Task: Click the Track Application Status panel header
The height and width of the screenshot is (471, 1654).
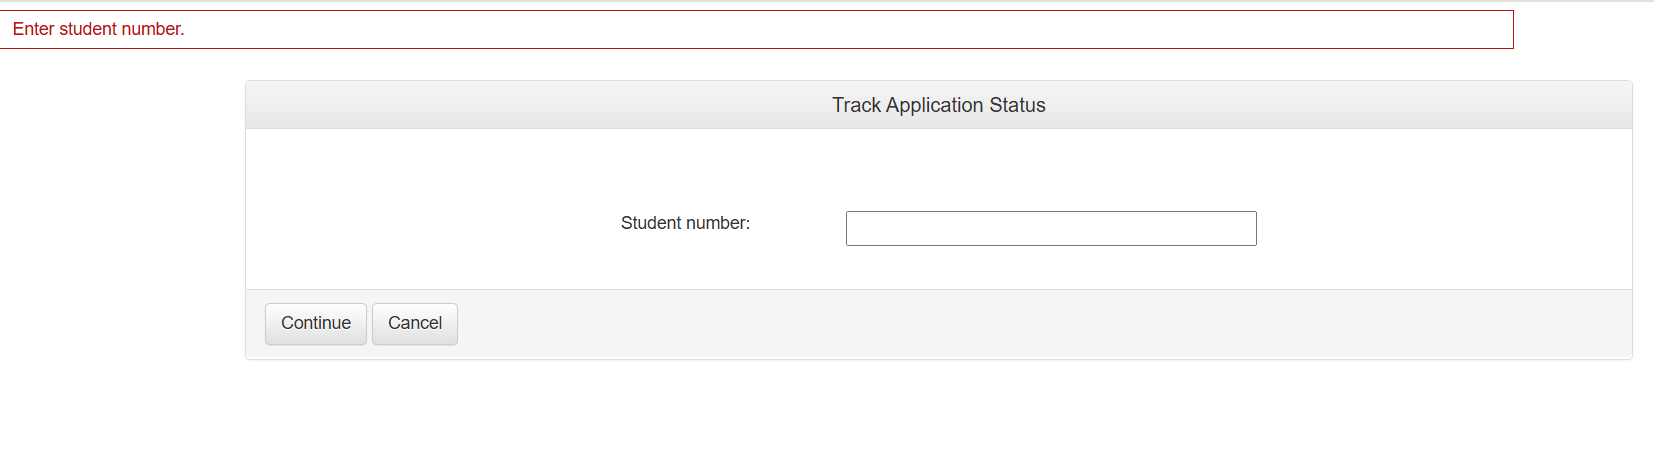Action: [x=938, y=105]
